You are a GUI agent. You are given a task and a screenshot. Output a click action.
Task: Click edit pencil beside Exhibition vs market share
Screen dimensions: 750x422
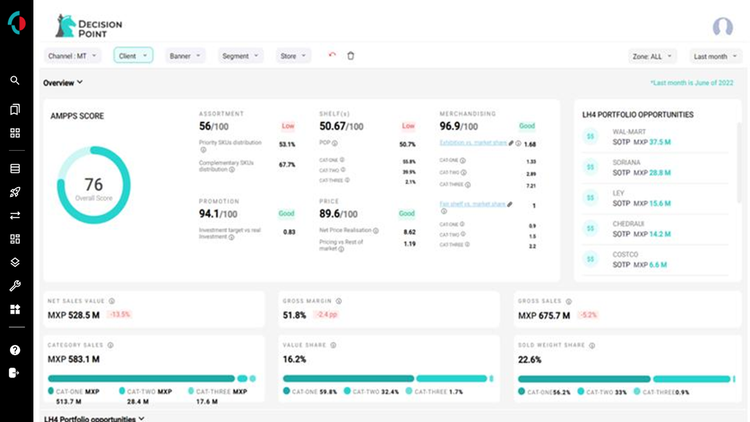click(511, 143)
